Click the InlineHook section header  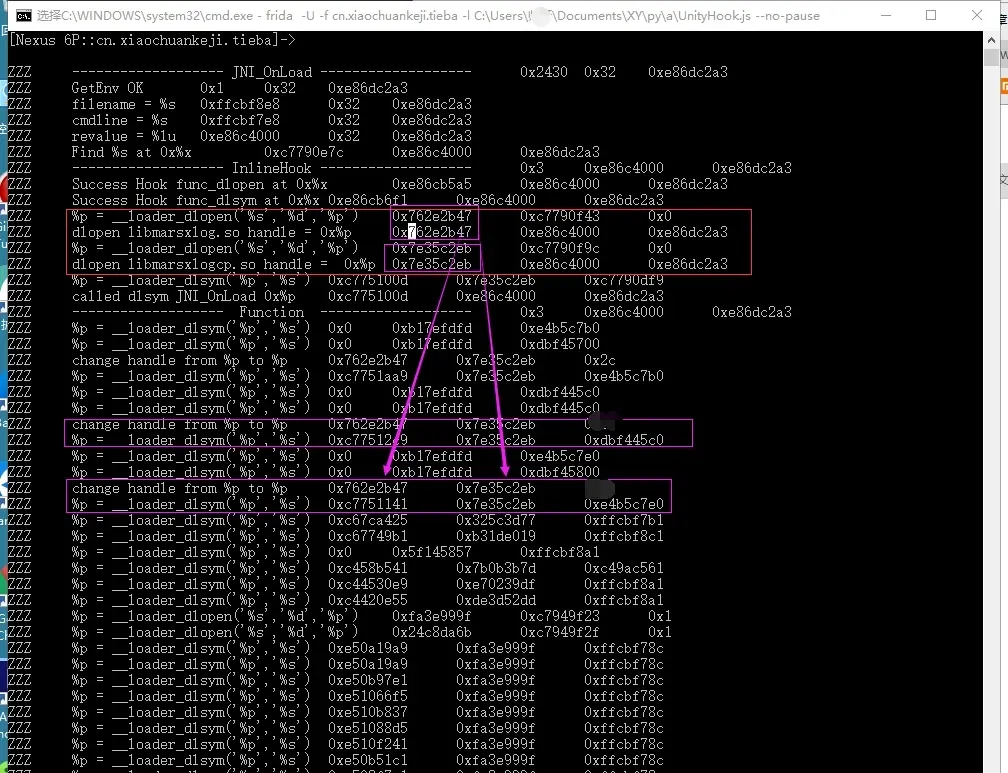click(271, 168)
